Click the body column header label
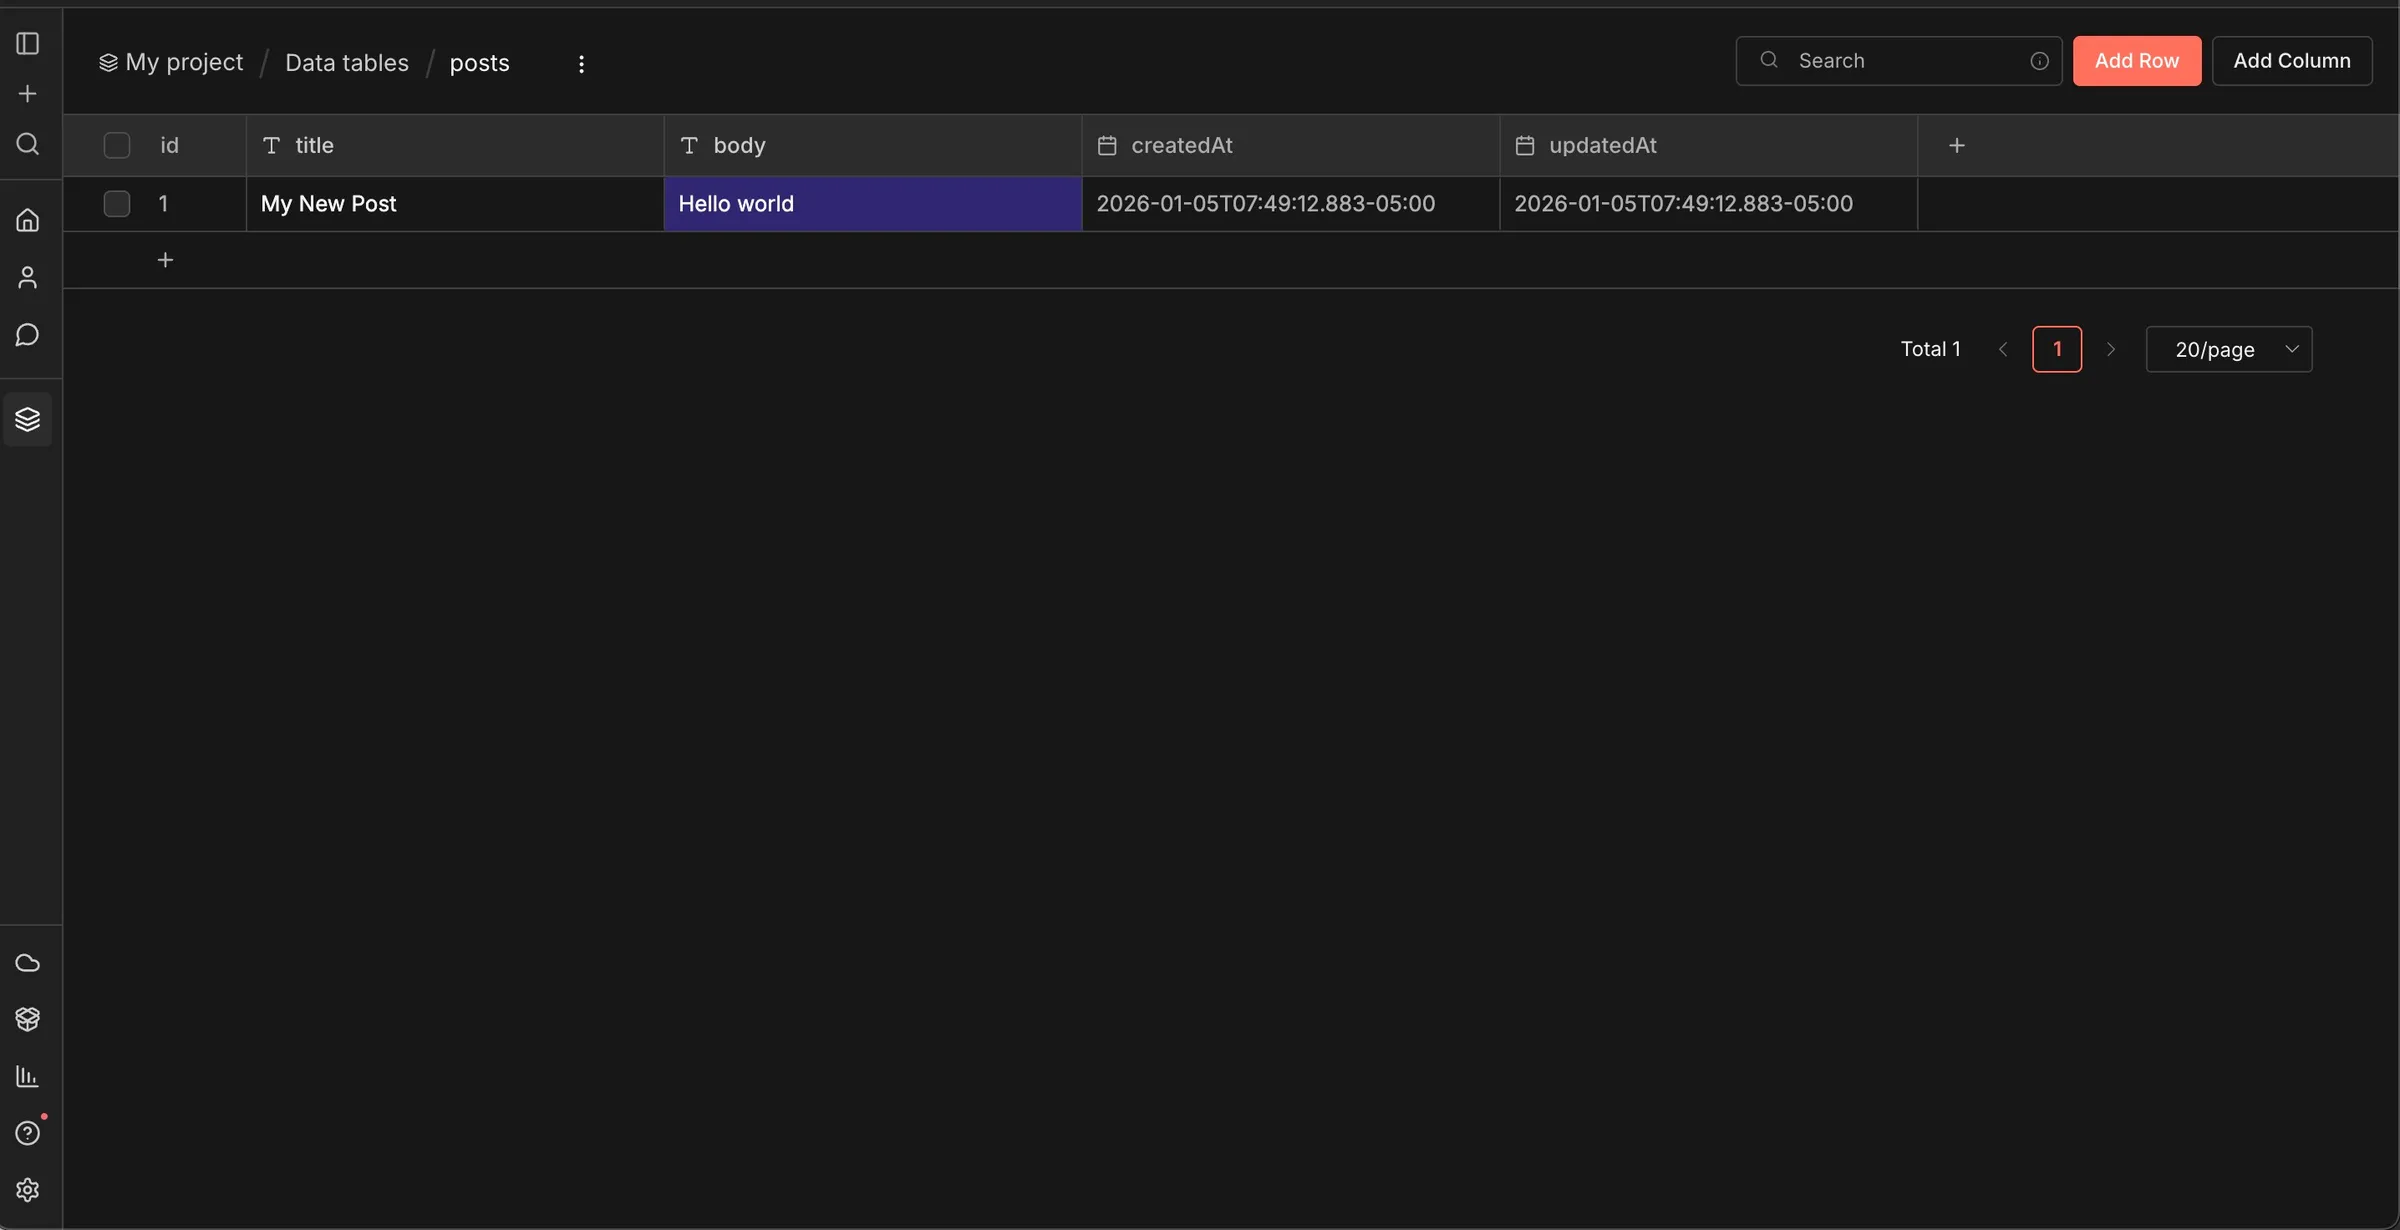The height and width of the screenshot is (1230, 2400). (x=739, y=145)
